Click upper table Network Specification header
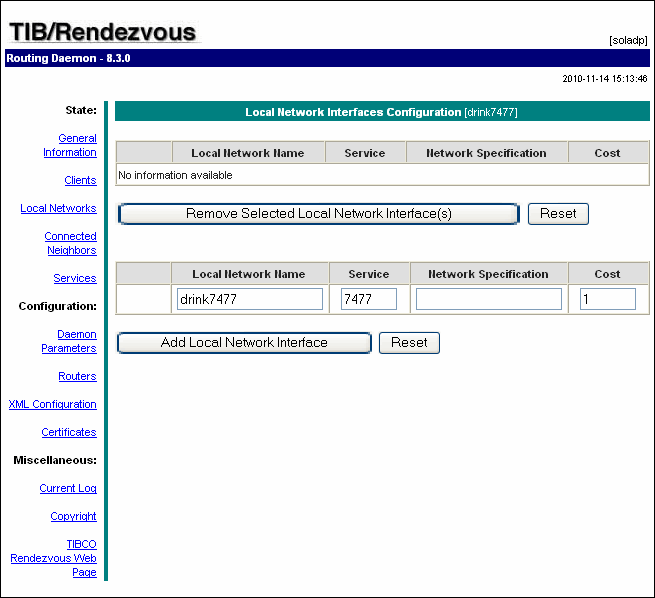Screen dimensions: 655x598 pyautogui.click(x=486, y=153)
